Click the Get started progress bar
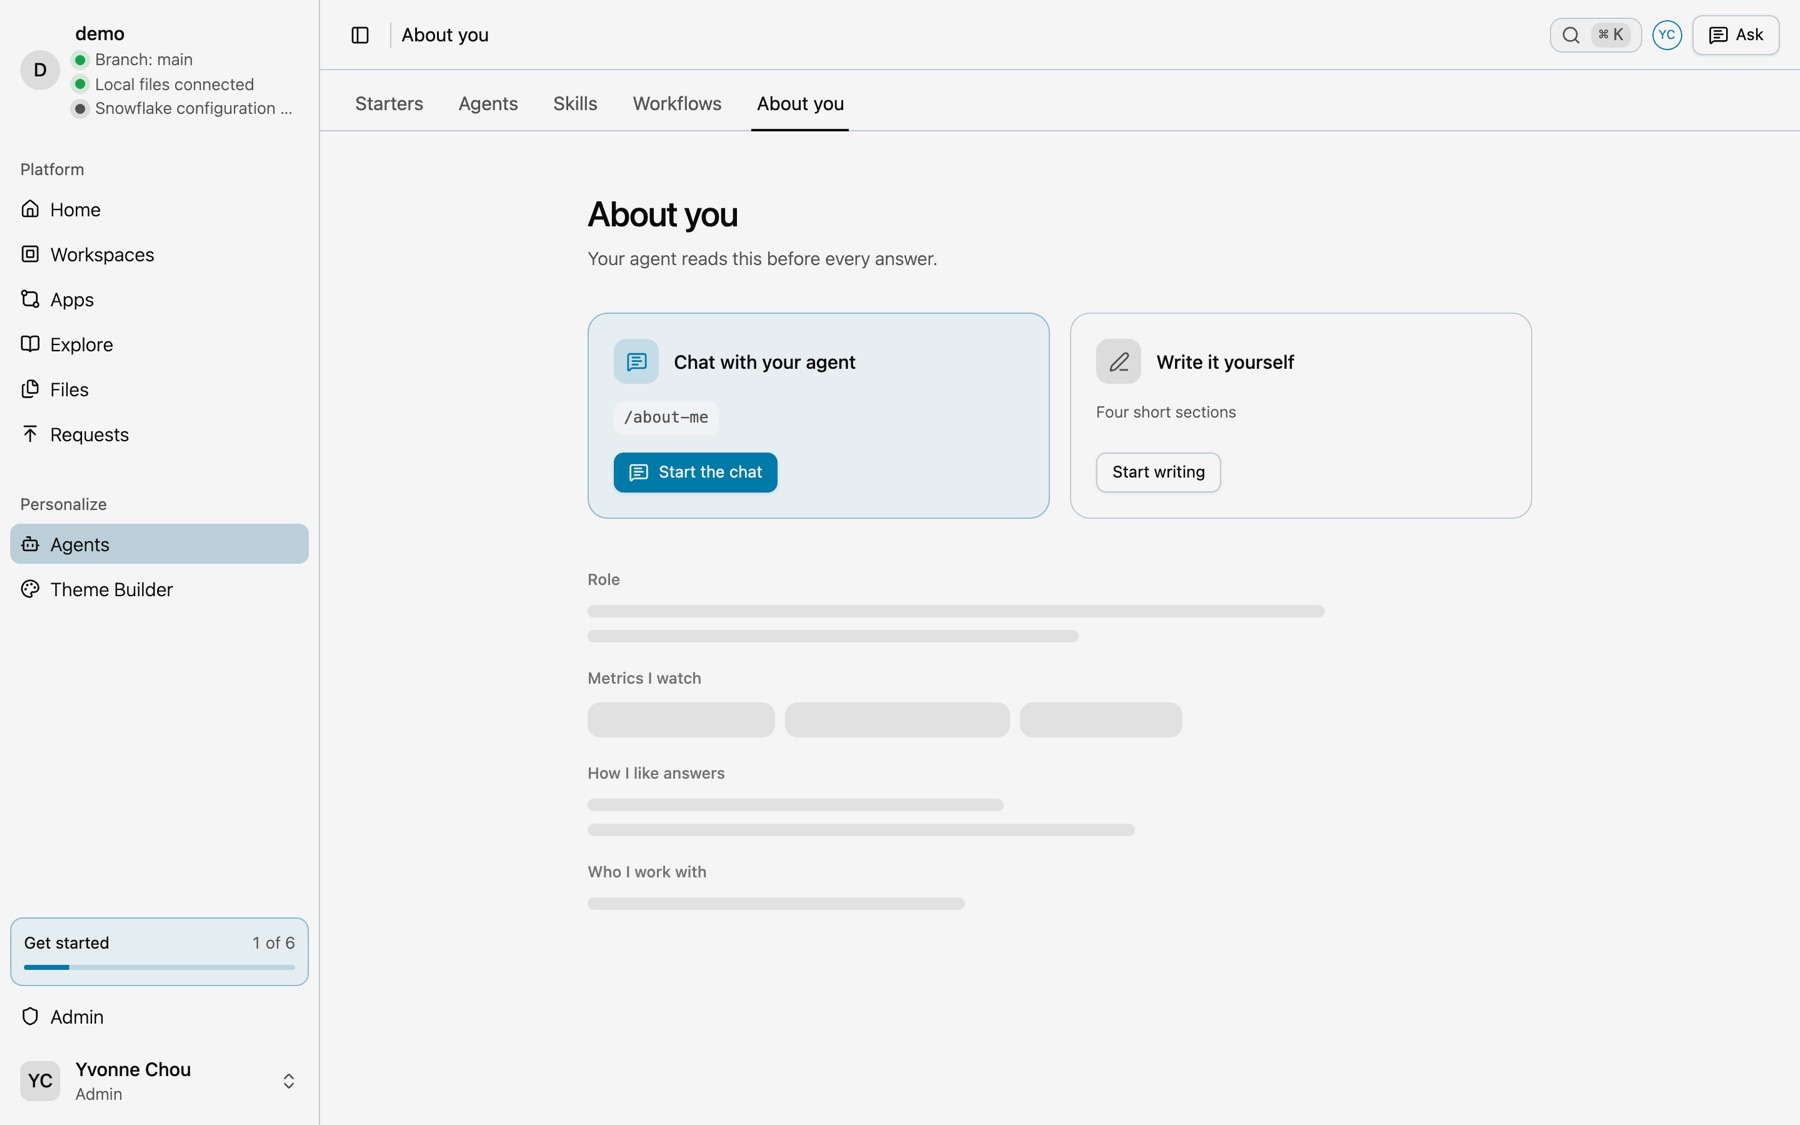 tap(159, 967)
